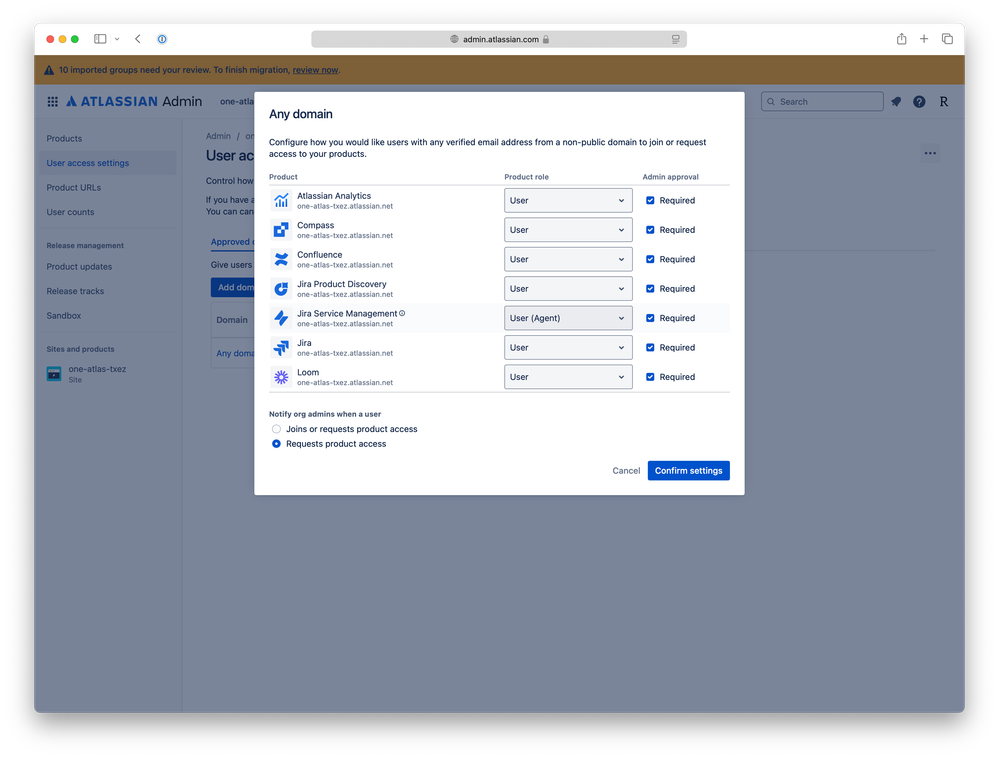Uncheck Required for Jira

click(x=650, y=347)
